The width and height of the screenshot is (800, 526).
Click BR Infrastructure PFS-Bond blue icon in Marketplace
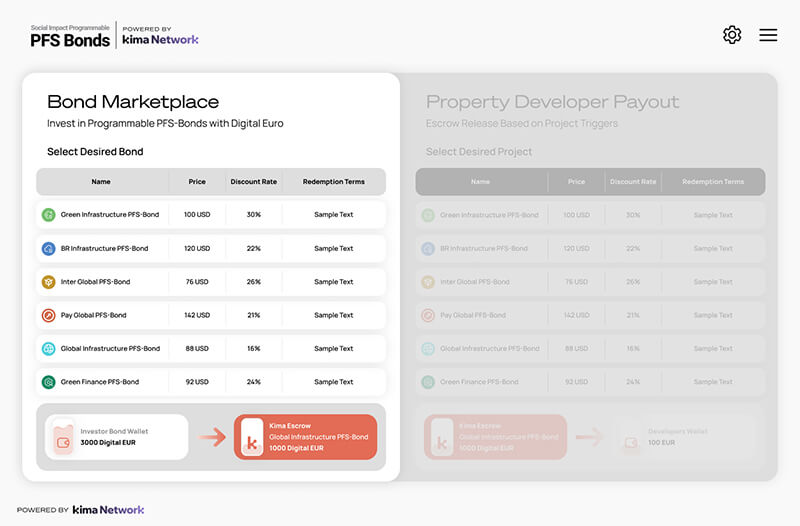pos(48,248)
